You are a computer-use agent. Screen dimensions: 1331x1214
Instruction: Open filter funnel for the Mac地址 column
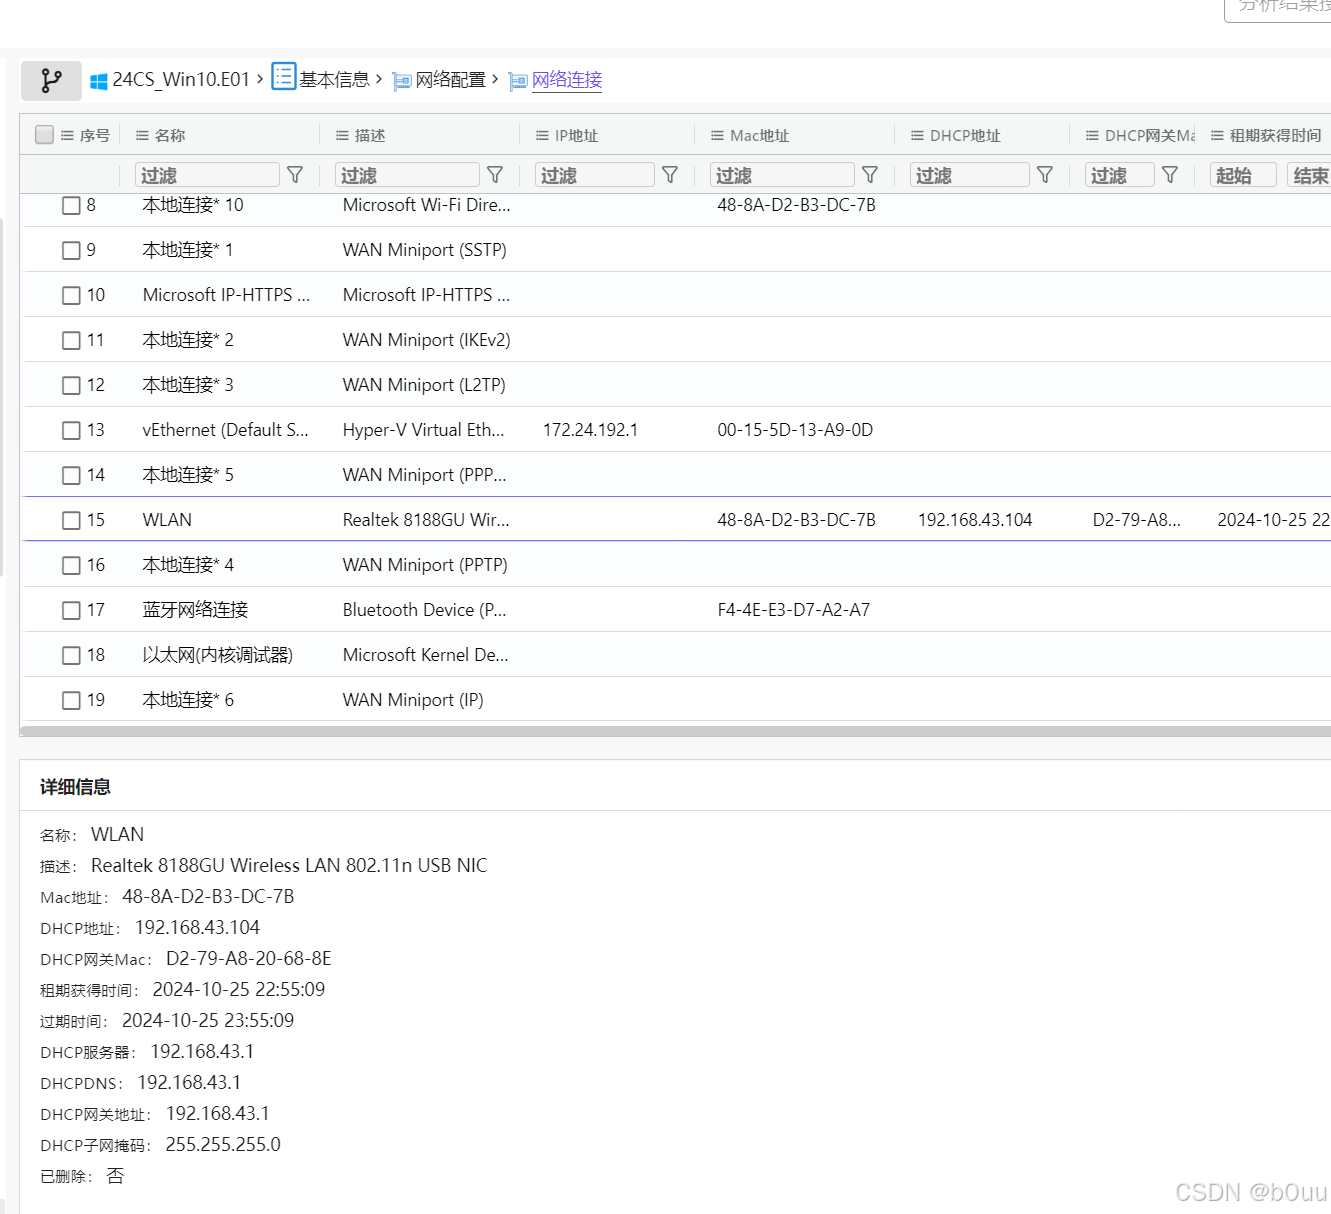[870, 175]
